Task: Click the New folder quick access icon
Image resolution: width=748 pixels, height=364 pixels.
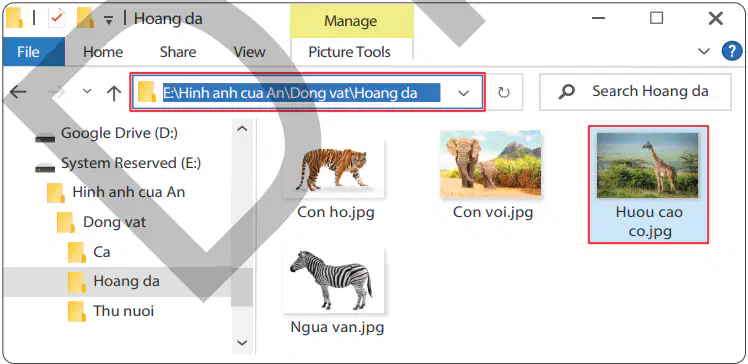Action: 85,19
